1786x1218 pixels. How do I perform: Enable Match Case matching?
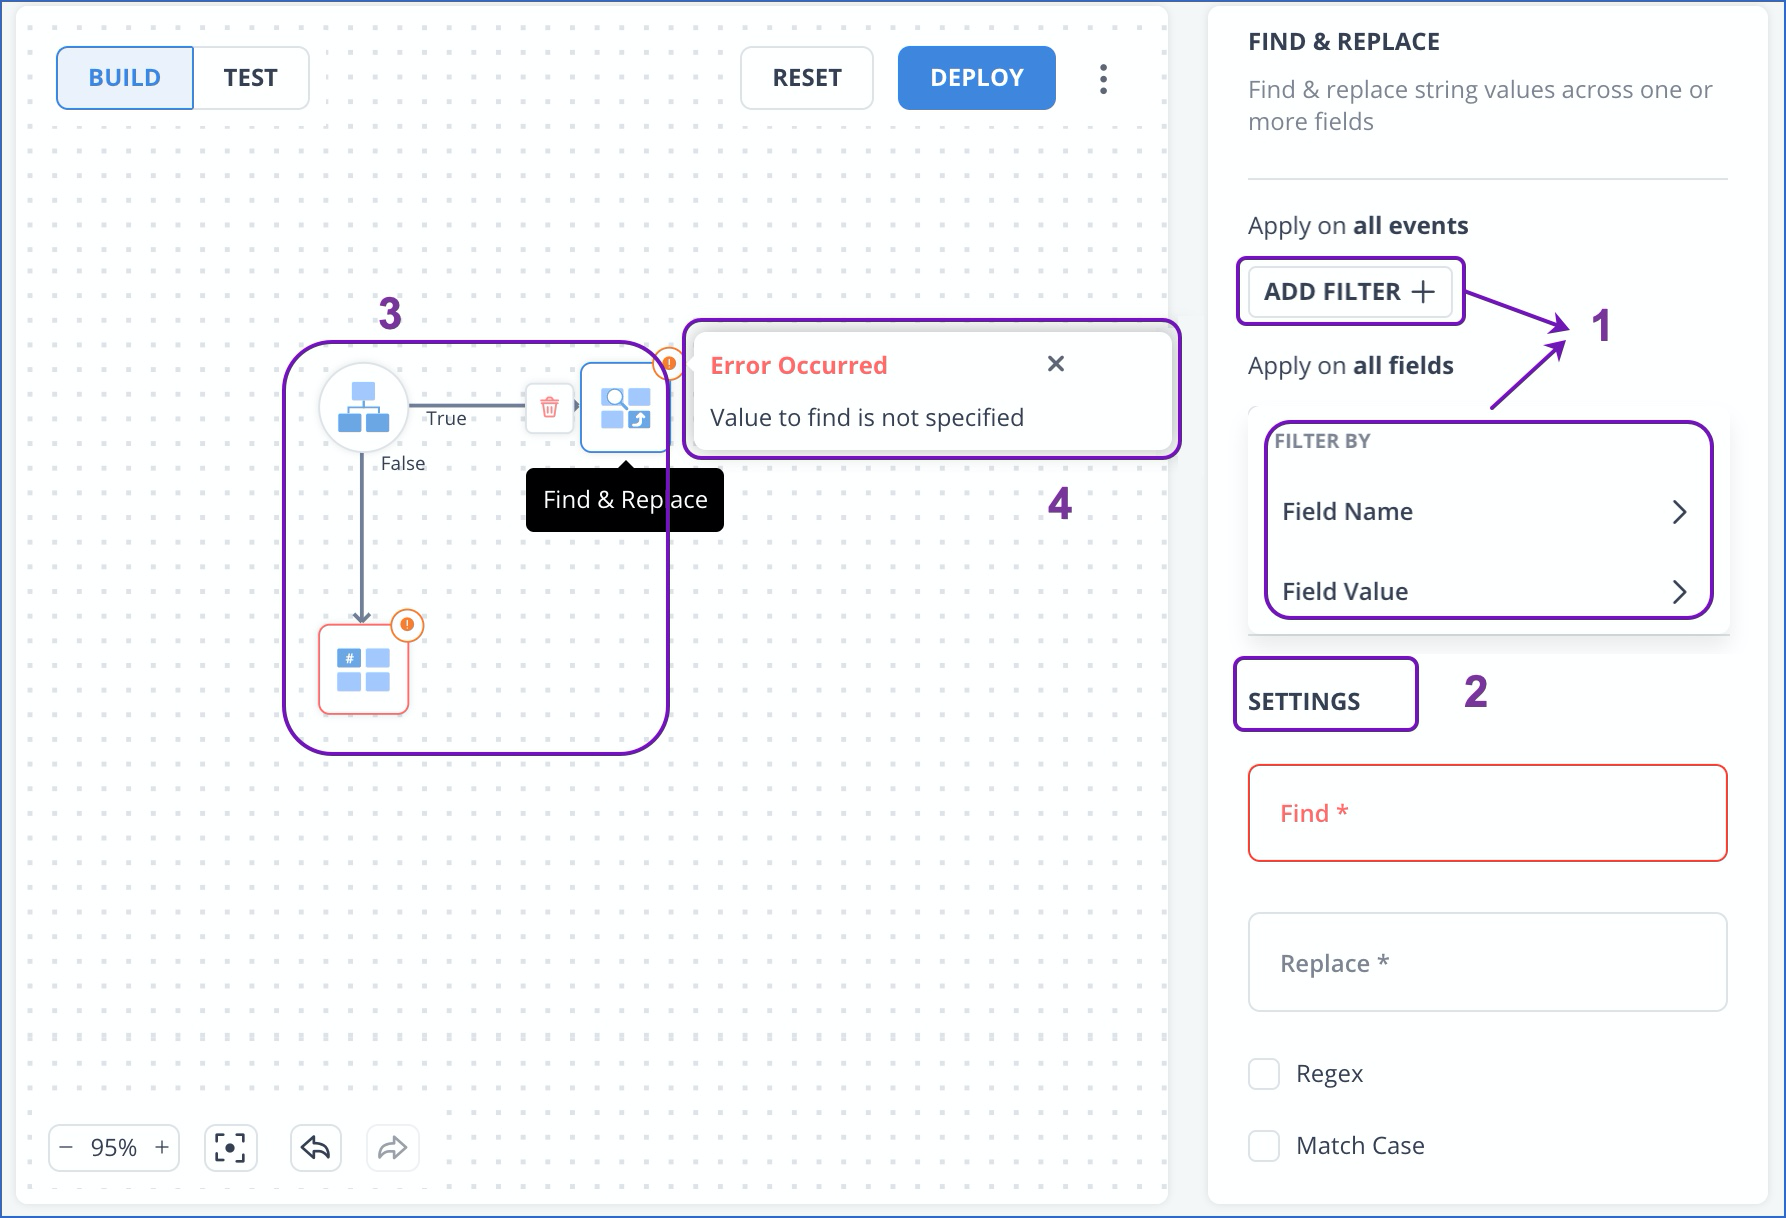point(1263,1146)
